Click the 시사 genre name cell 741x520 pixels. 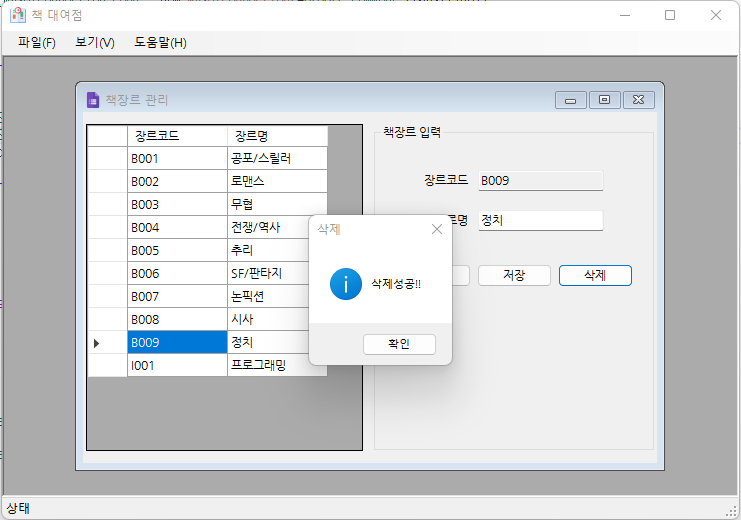pos(268,320)
